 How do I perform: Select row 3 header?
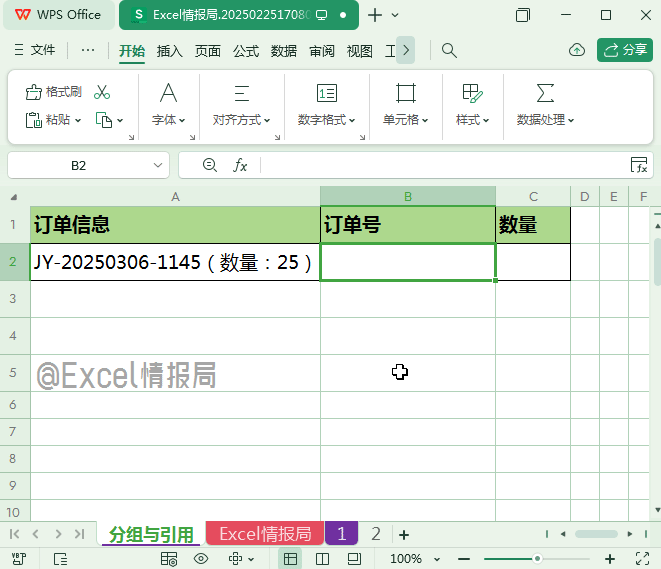pyautogui.click(x=15, y=299)
